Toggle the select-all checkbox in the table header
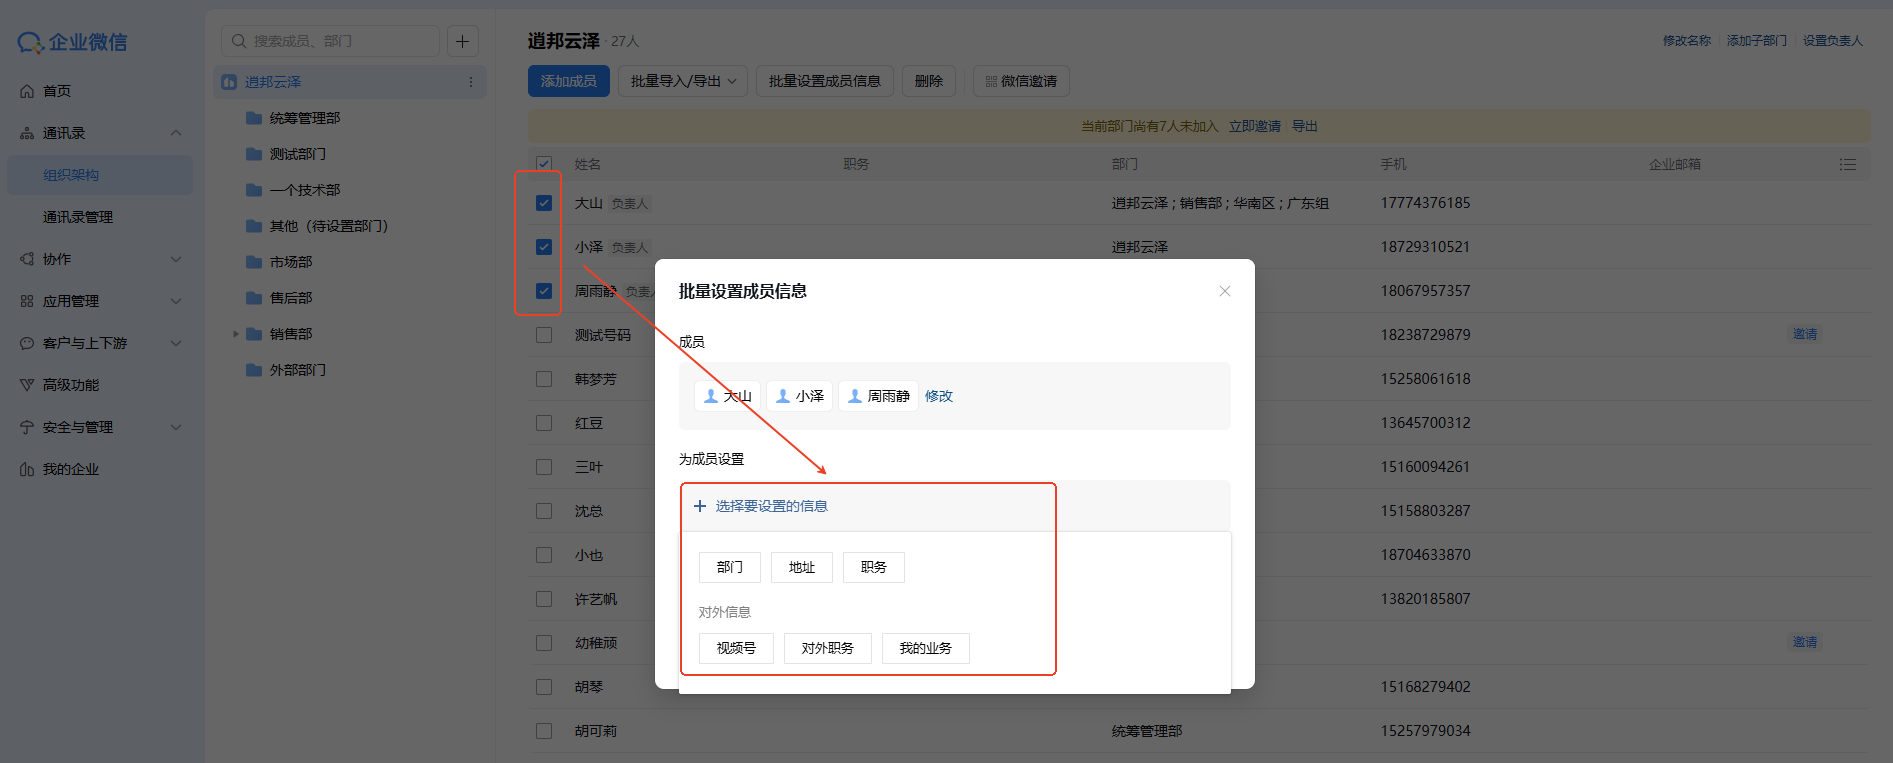Screen dimensions: 1893x763 click(544, 164)
